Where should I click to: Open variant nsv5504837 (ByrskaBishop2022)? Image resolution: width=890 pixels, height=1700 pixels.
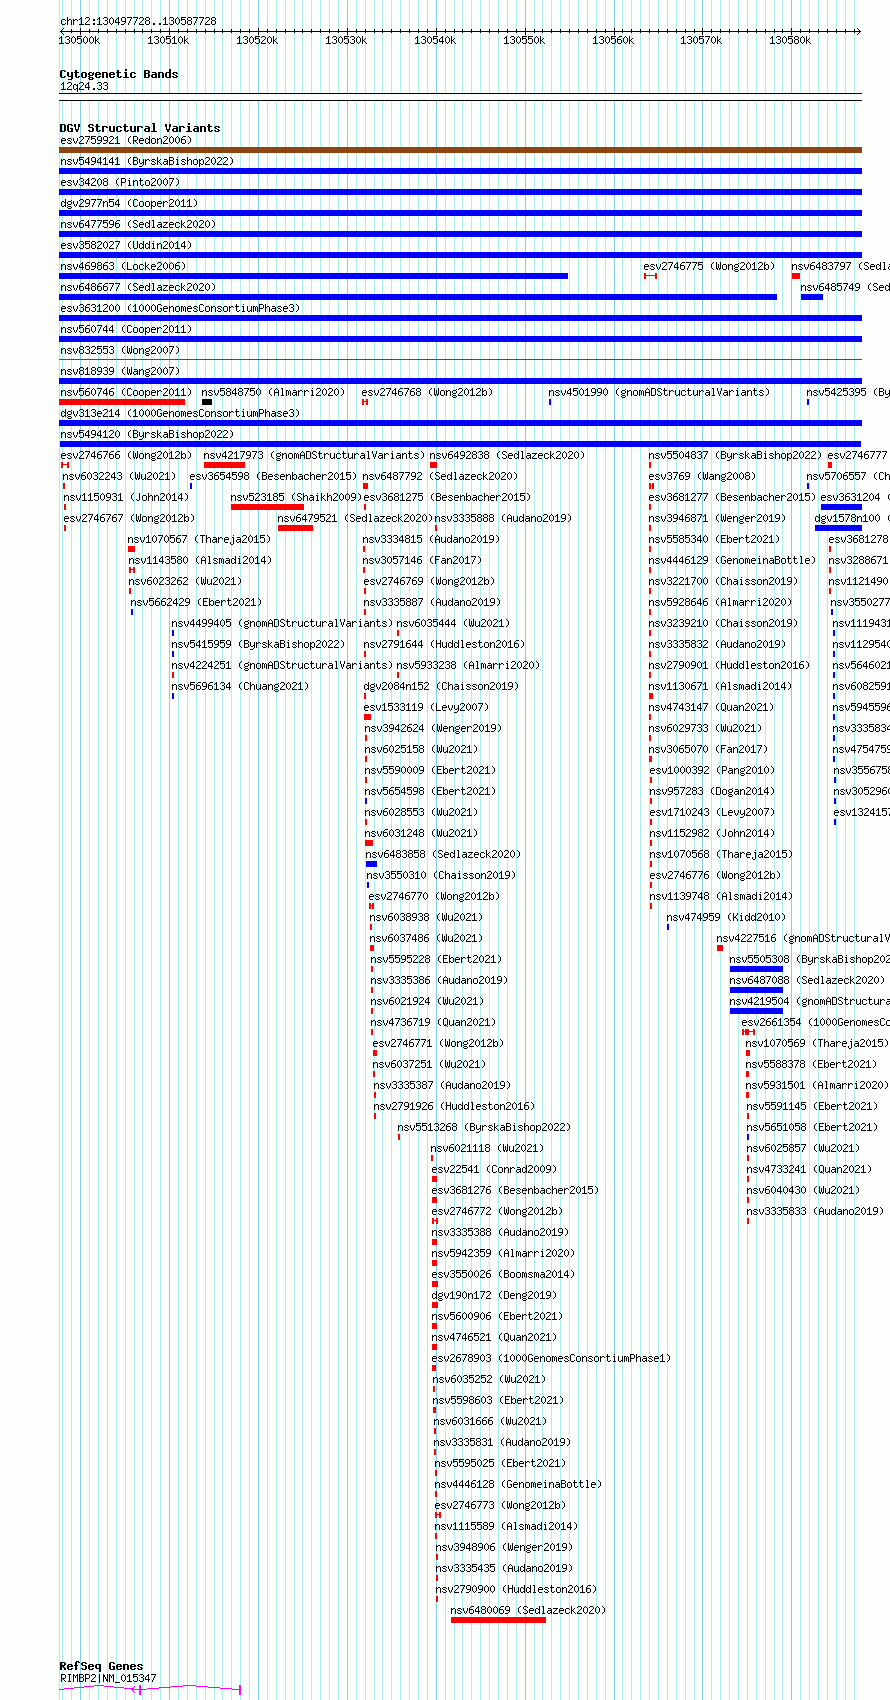[x=735, y=455]
